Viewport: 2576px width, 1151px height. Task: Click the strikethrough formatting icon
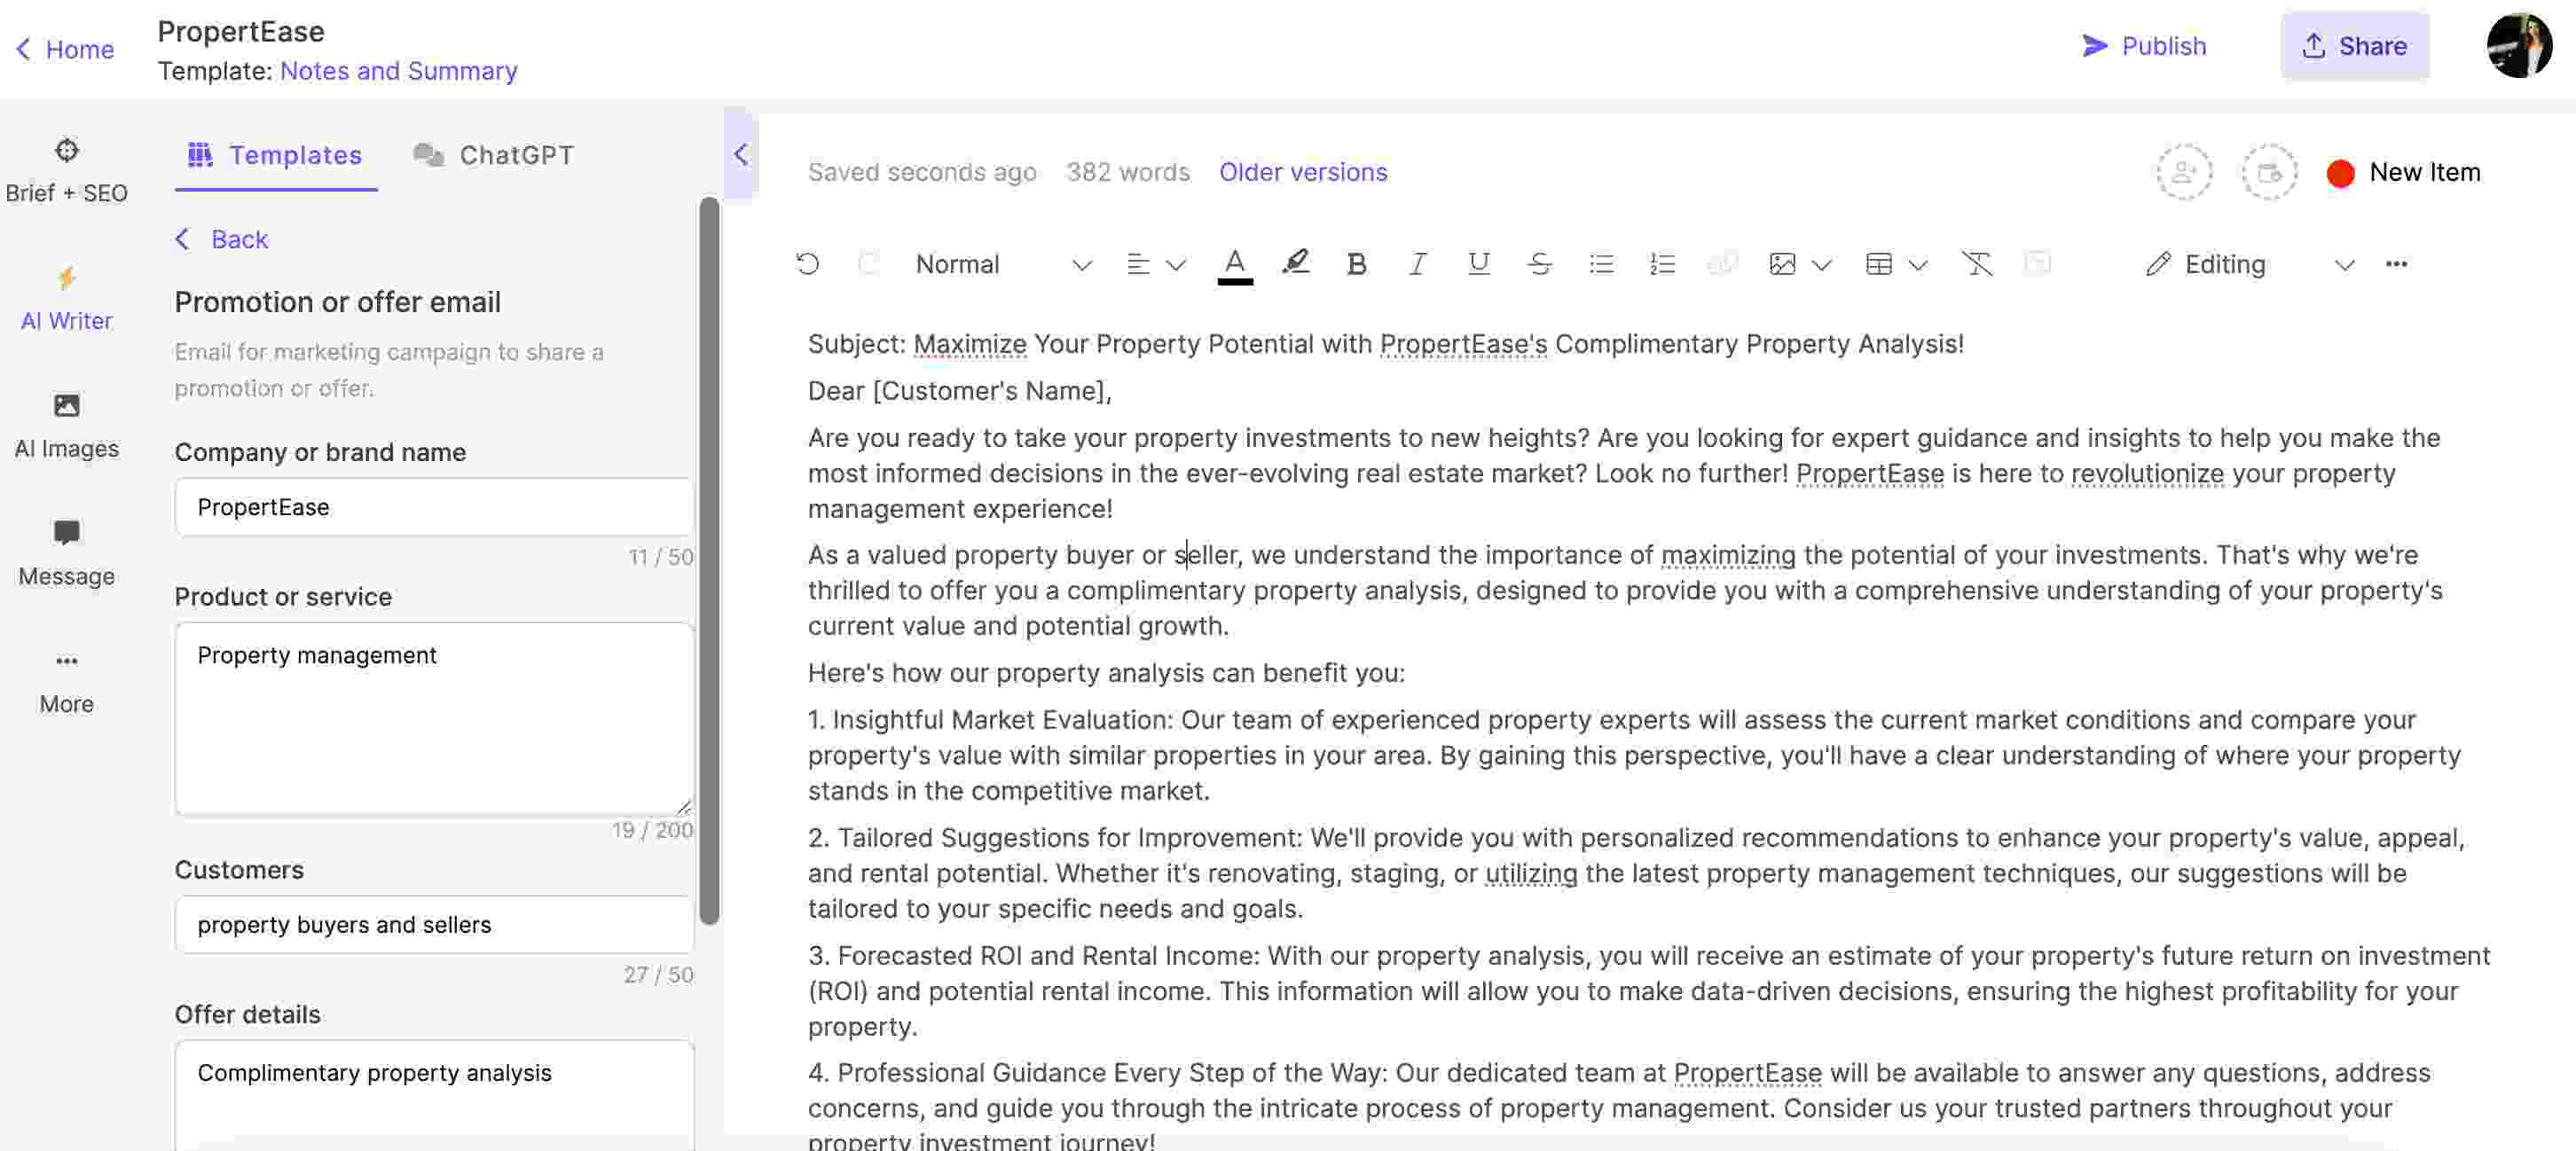pyautogui.click(x=1536, y=262)
